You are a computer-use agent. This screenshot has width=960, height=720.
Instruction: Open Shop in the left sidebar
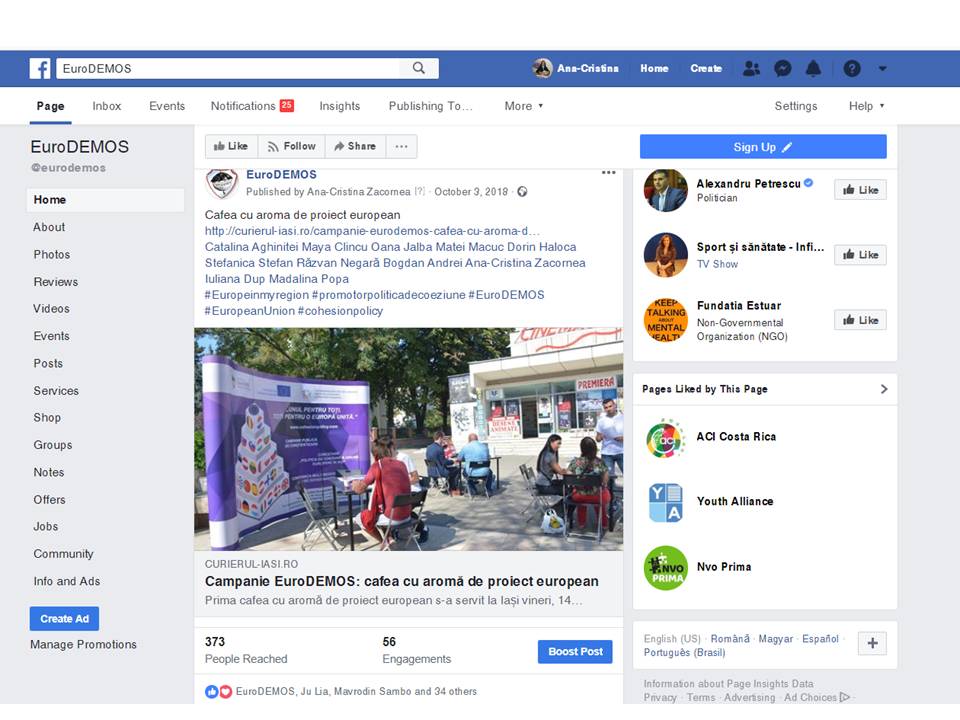coord(47,418)
